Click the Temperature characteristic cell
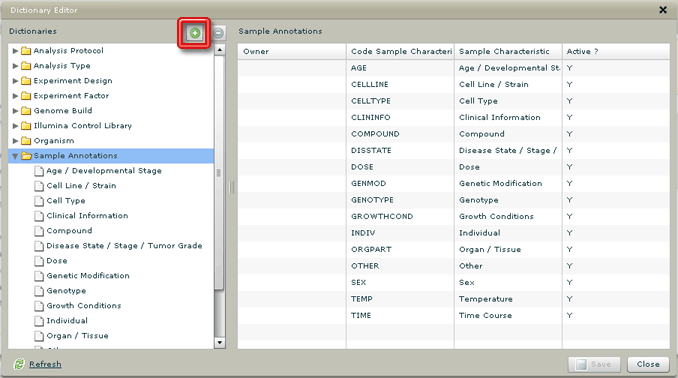Screen dimensions: 678x378 pos(508,299)
